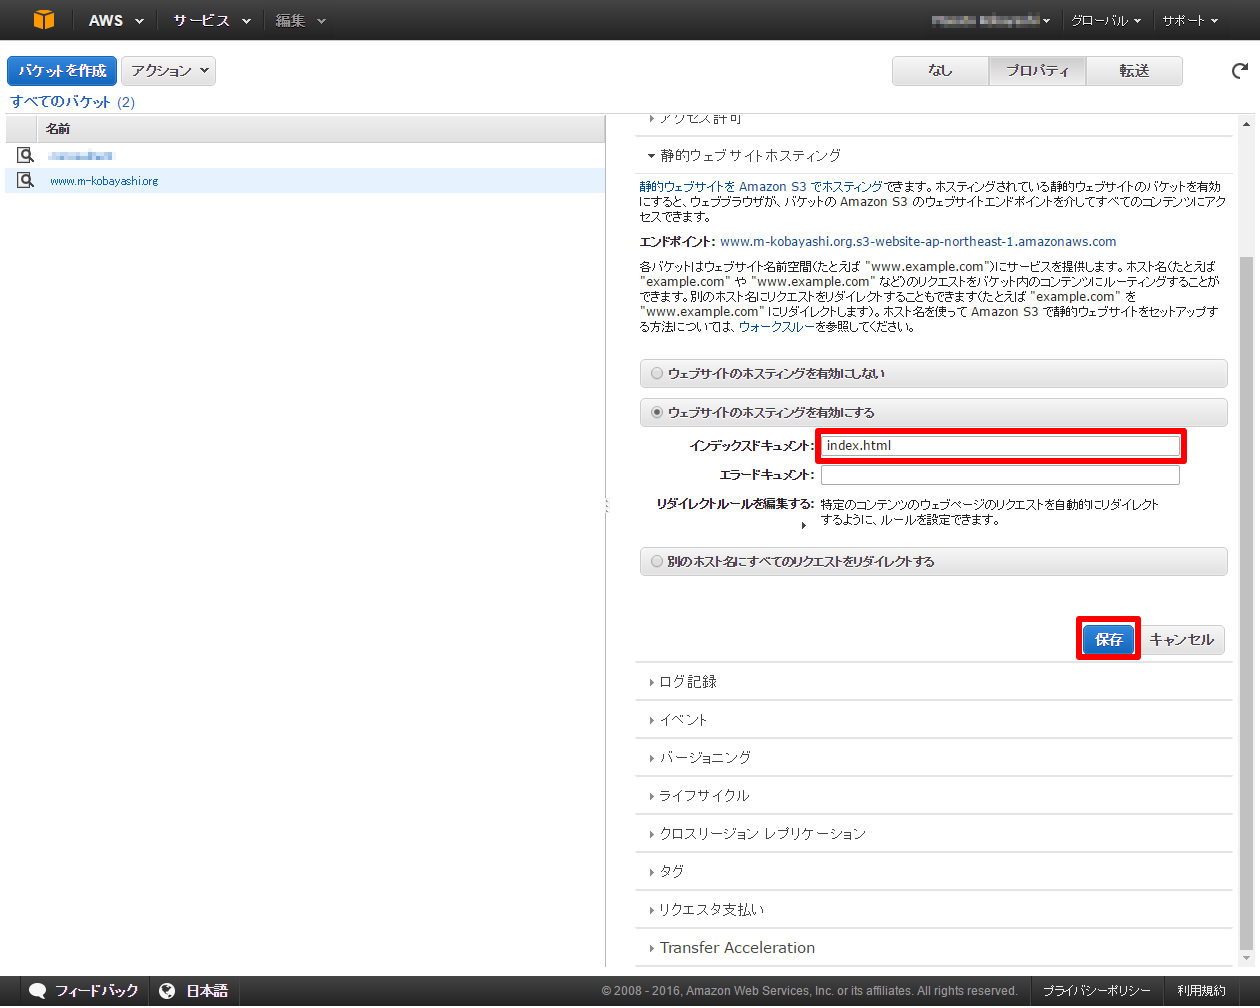Viewport: 1260px width, 1008px height.
Task: Switch to the 転送 tab
Action: (x=1134, y=71)
